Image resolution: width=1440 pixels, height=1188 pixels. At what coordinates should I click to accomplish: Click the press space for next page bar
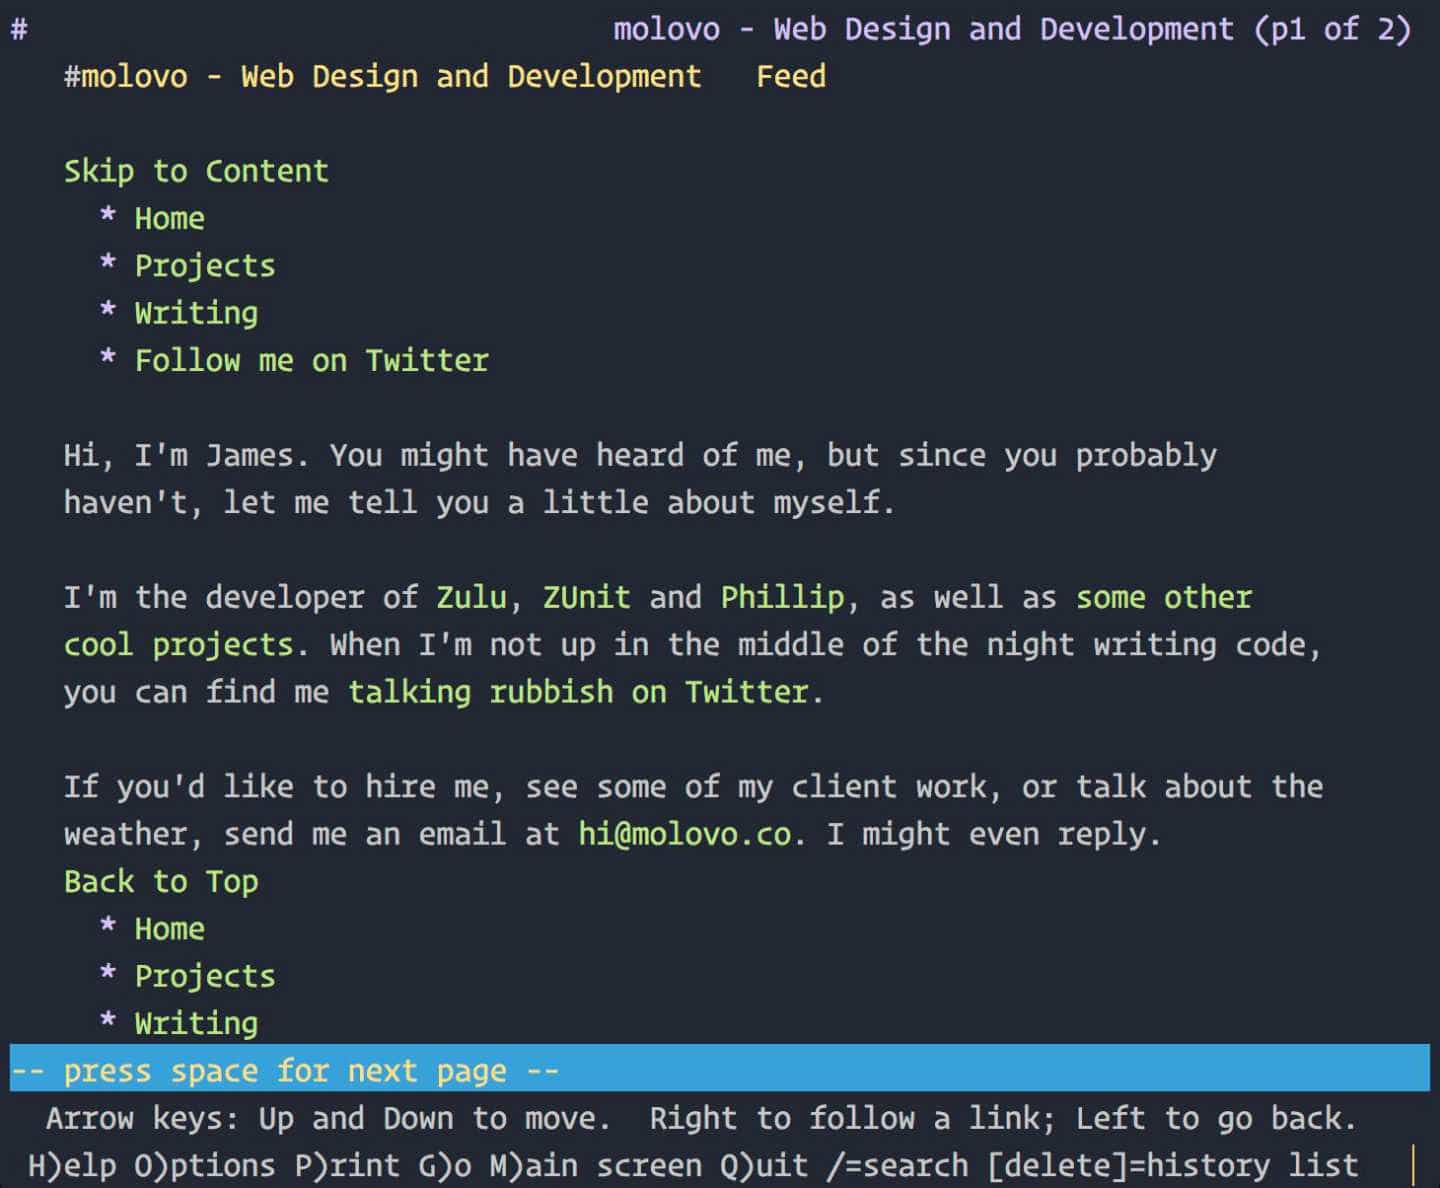(720, 1070)
